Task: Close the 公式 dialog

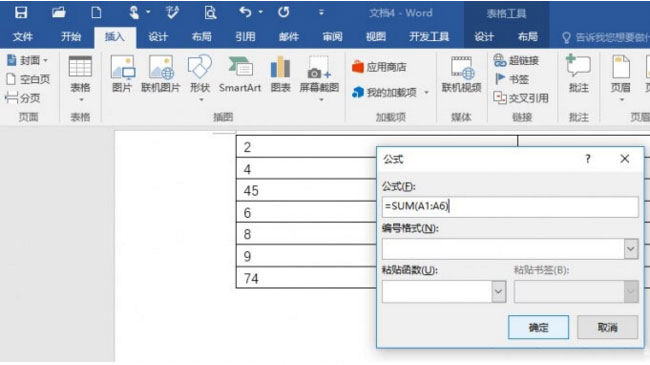Action: [625, 159]
